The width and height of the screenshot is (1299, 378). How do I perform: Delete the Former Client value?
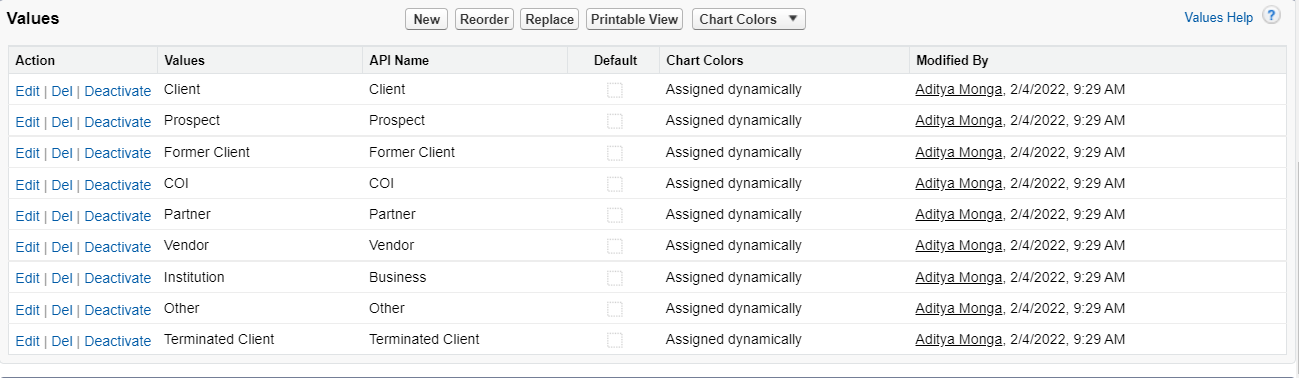coord(62,153)
